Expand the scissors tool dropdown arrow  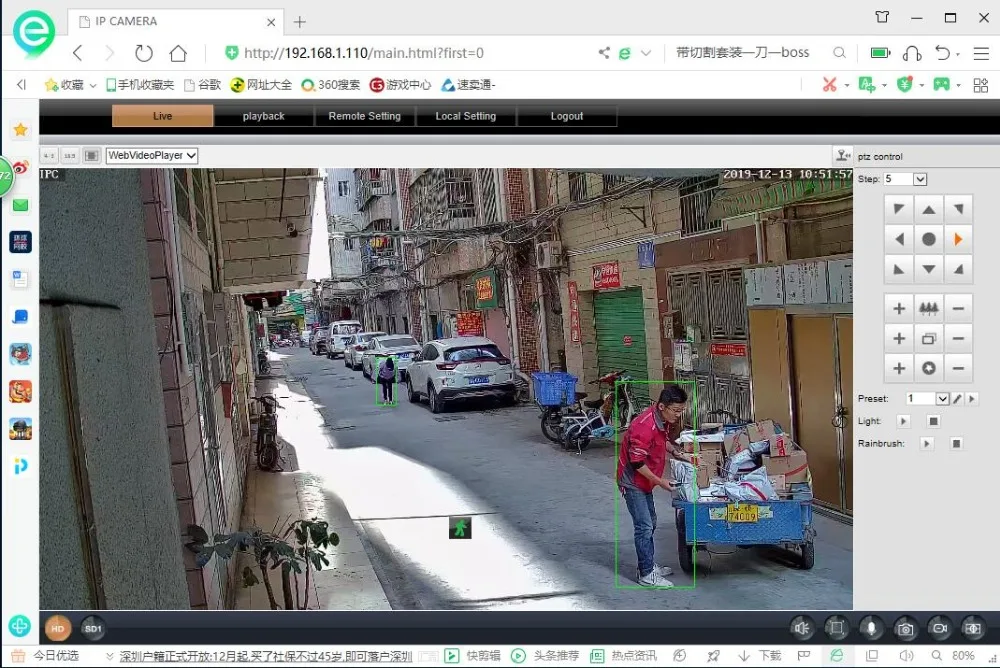click(x=847, y=85)
